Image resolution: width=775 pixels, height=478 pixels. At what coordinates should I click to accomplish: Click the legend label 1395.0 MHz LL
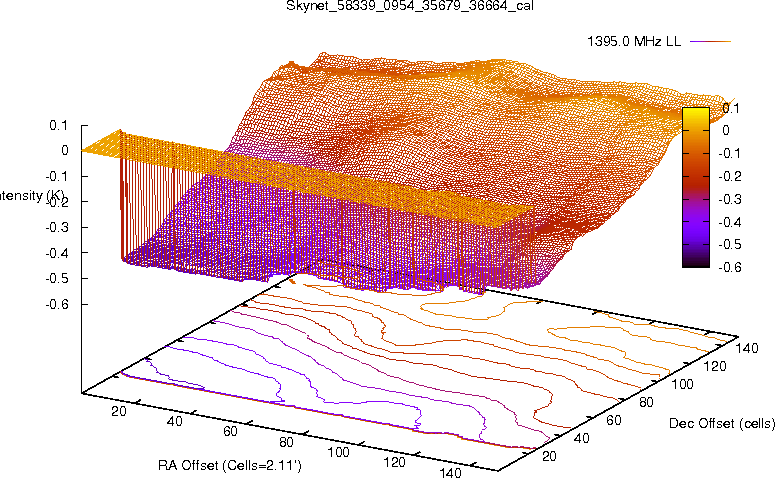point(634,42)
